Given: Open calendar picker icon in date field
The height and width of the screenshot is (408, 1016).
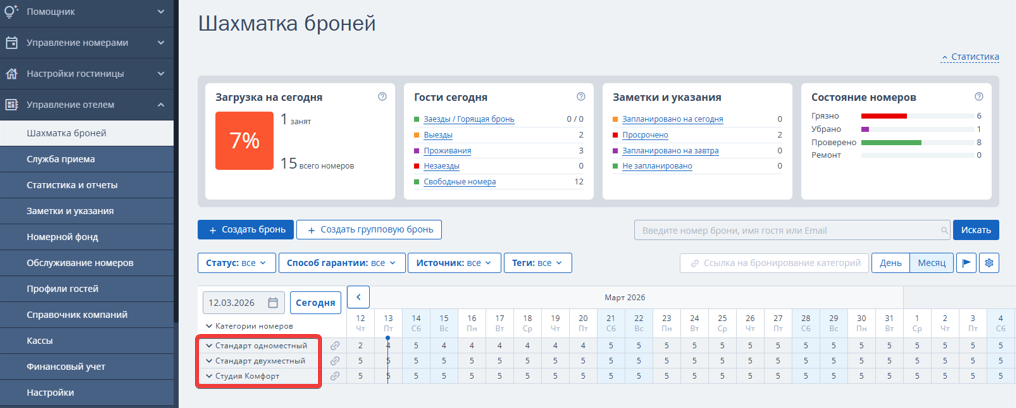Looking at the screenshot, I should (273, 302).
